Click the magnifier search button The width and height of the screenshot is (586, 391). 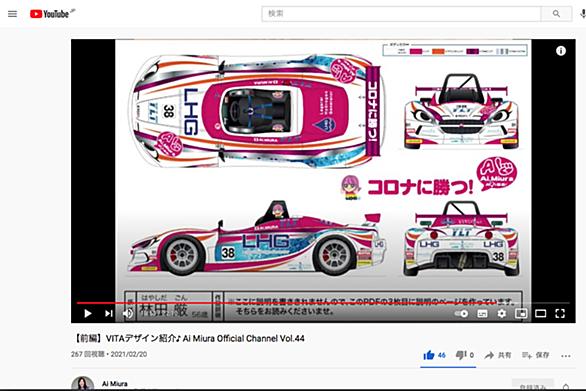[556, 14]
